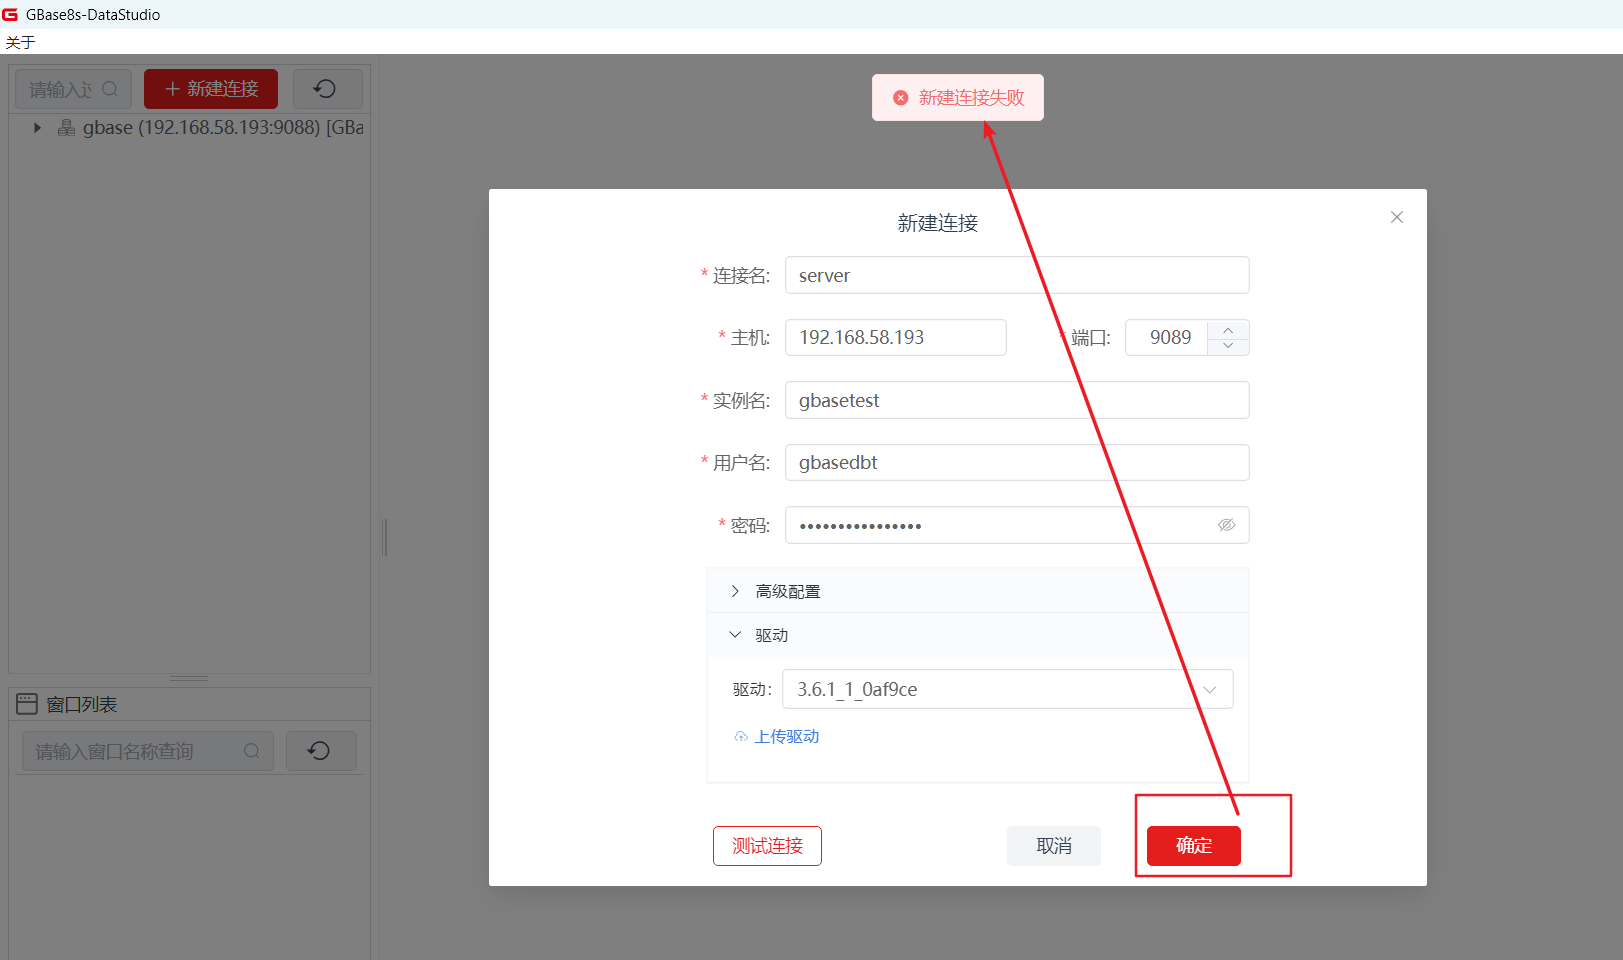This screenshot has height=960, width=1623.
Task: Click the 新建连接 button in sidebar
Action: click(x=211, y=89)
